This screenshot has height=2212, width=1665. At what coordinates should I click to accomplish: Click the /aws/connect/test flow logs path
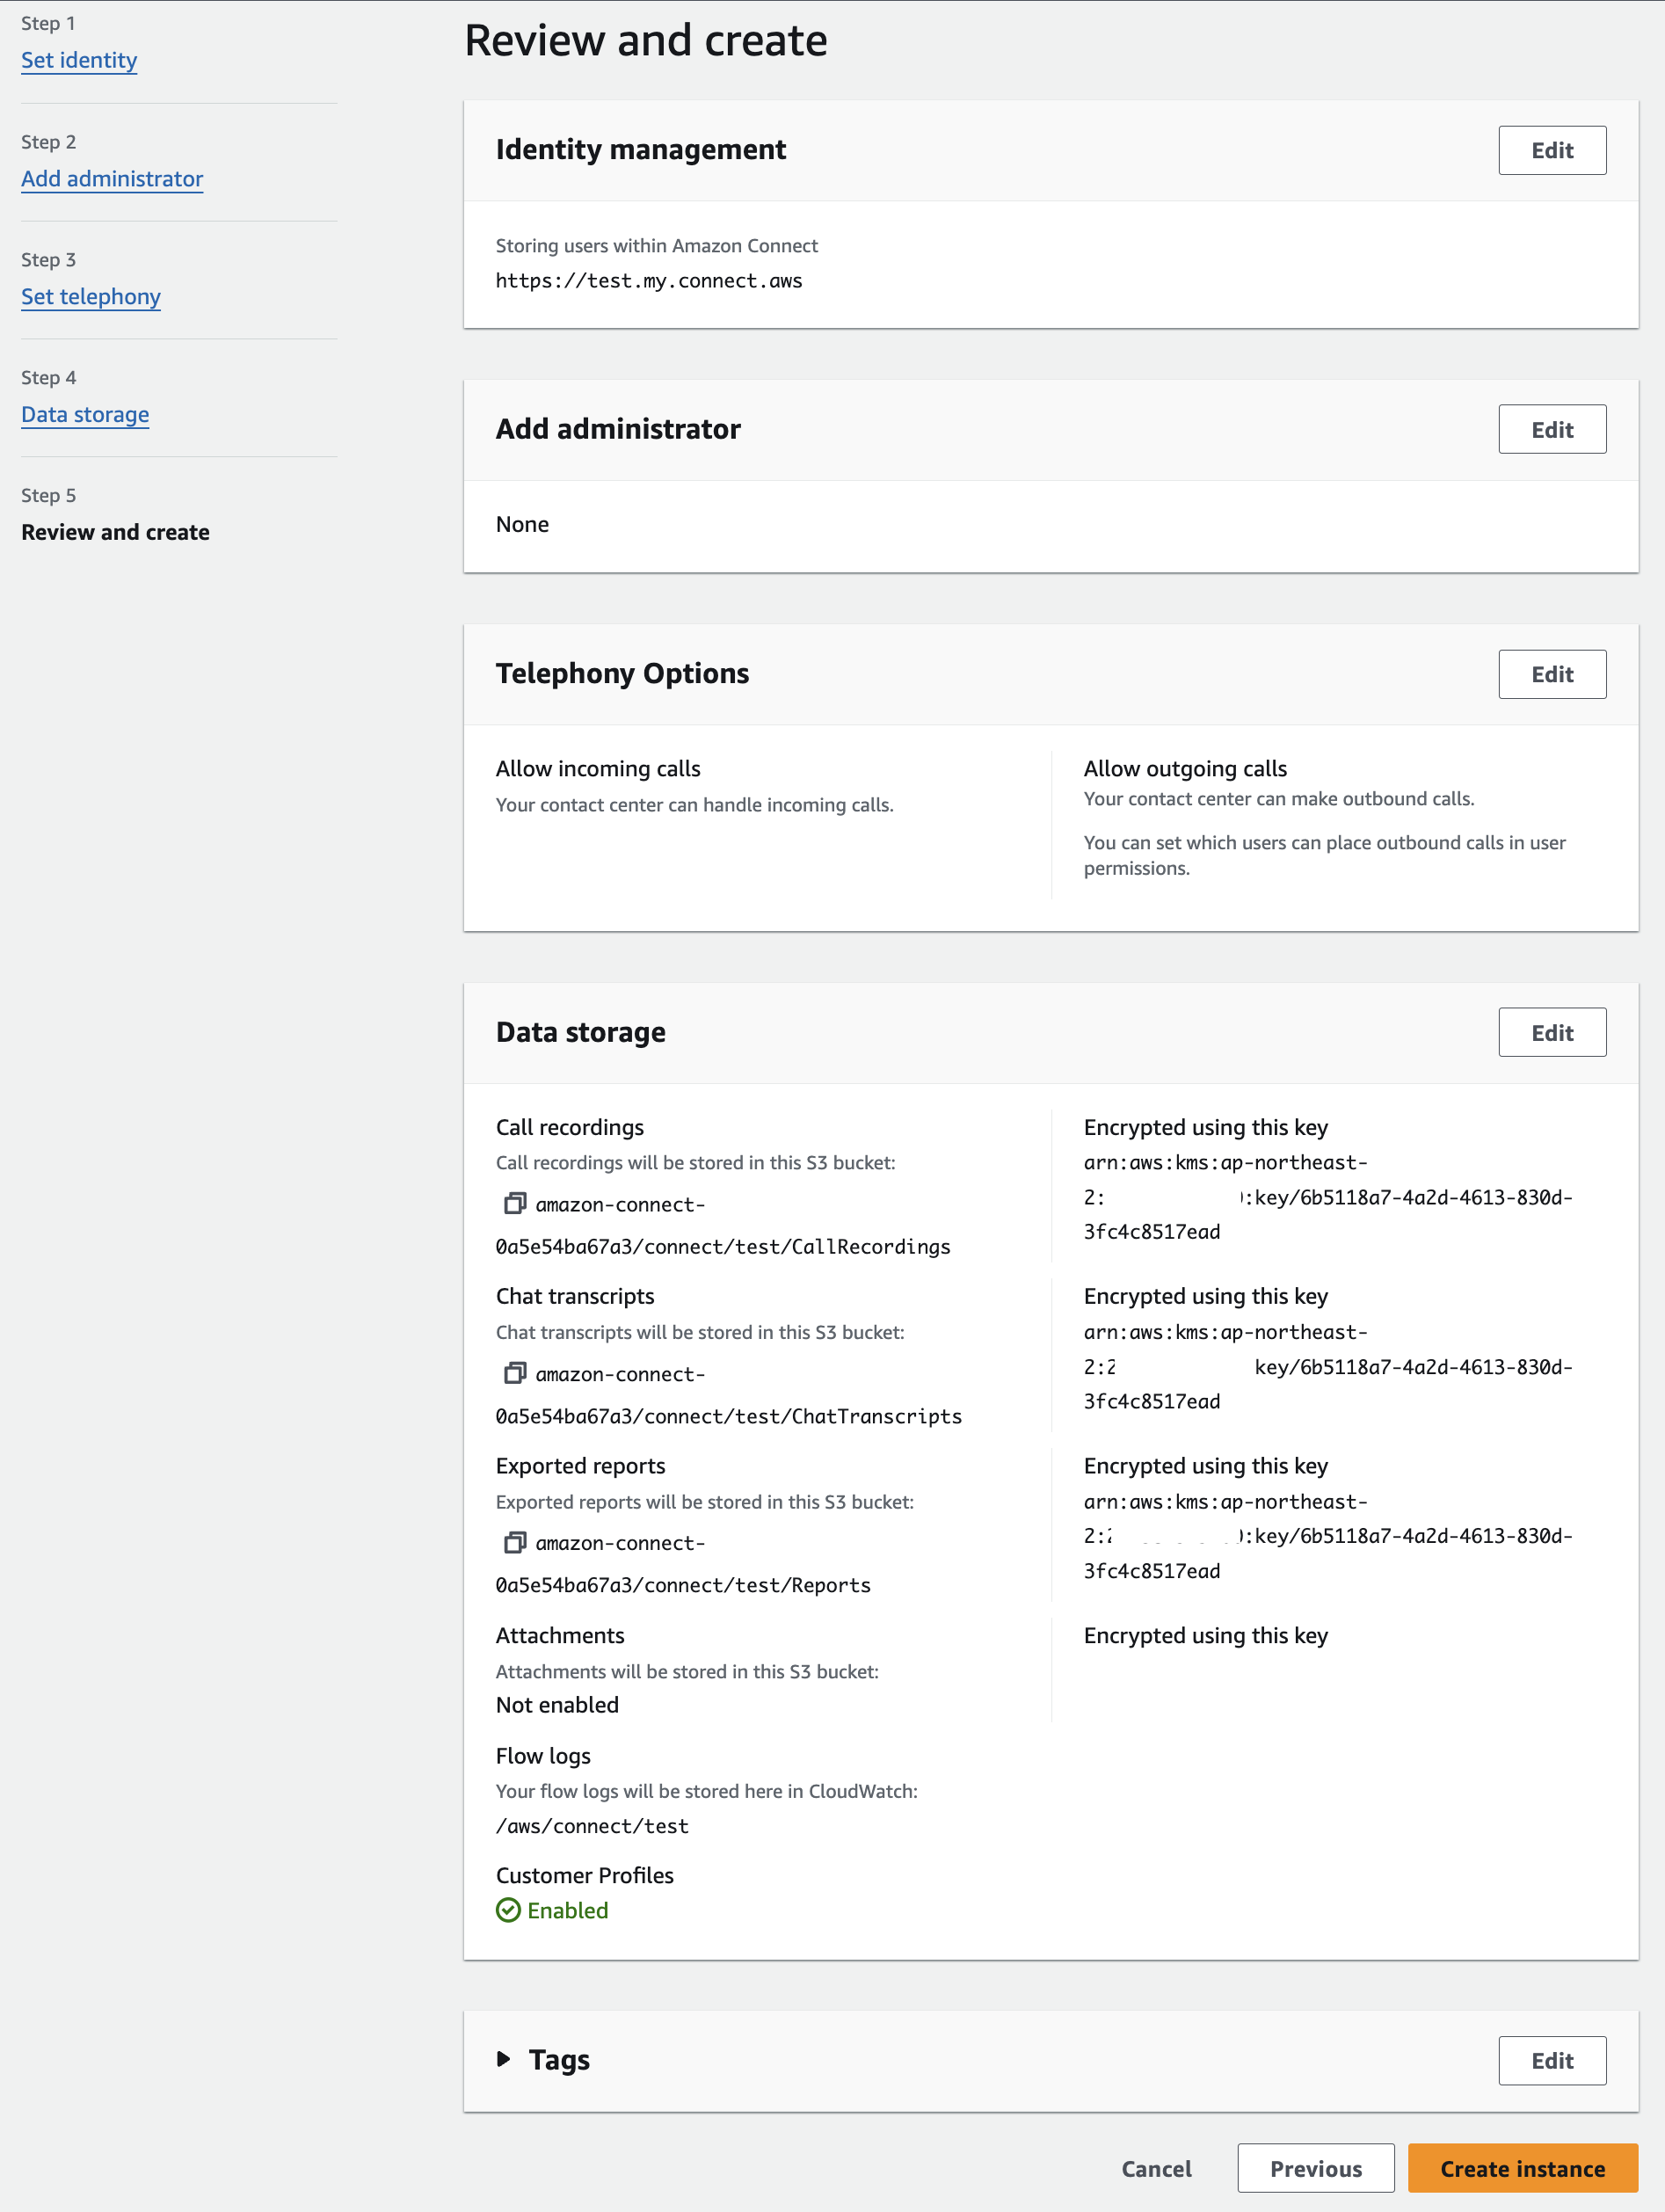pyautogui.click(x=592, y=1826)
